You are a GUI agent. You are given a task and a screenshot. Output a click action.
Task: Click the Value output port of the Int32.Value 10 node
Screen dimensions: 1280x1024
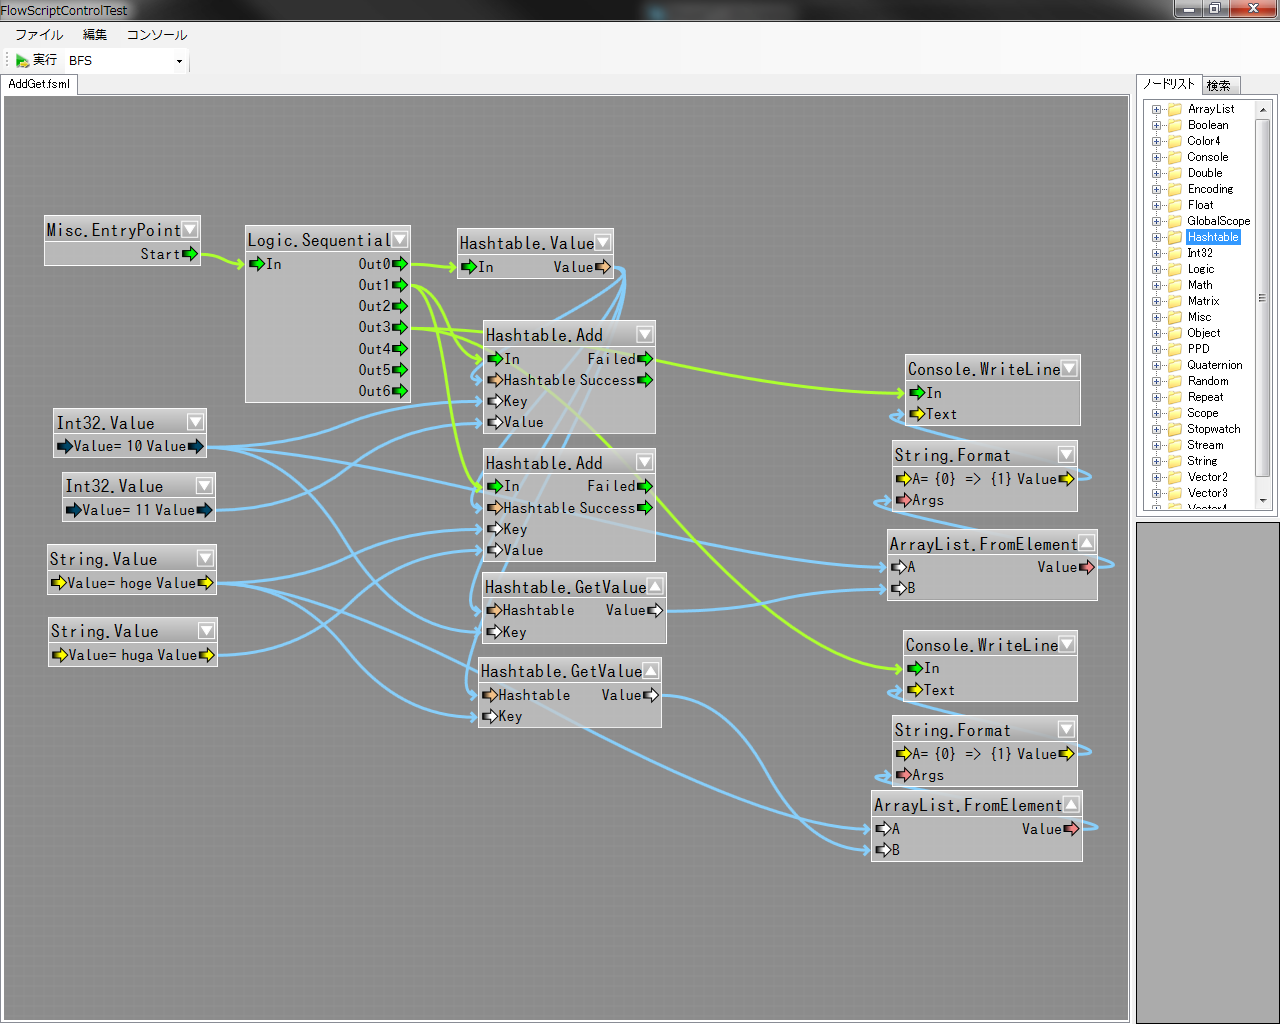click(x=195, y=446)
